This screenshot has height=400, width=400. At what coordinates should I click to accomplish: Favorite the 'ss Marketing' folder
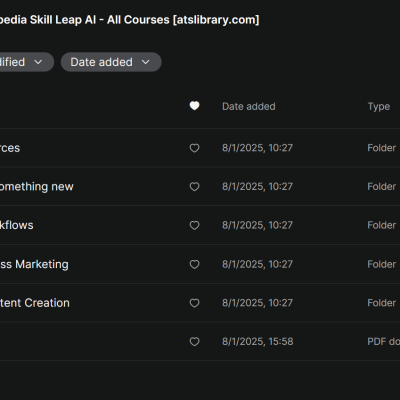click(x=194, y=264)
